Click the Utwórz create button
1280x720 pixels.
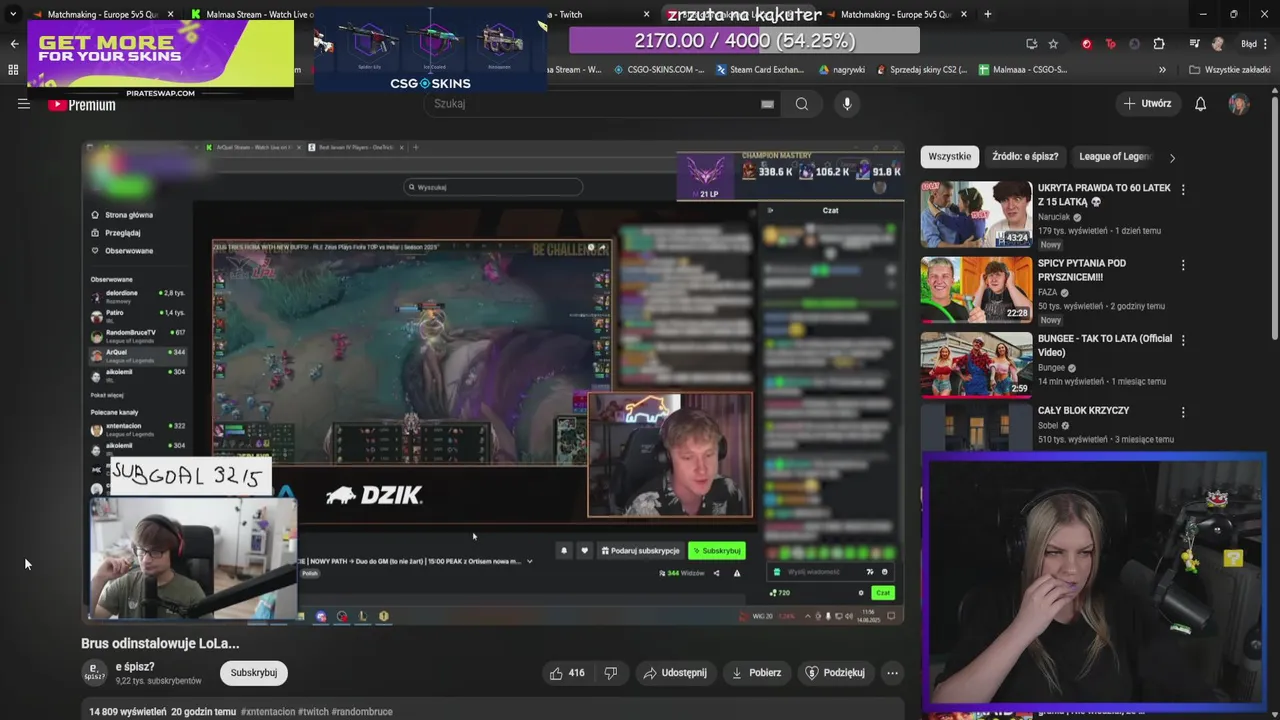pos(1147,104)
